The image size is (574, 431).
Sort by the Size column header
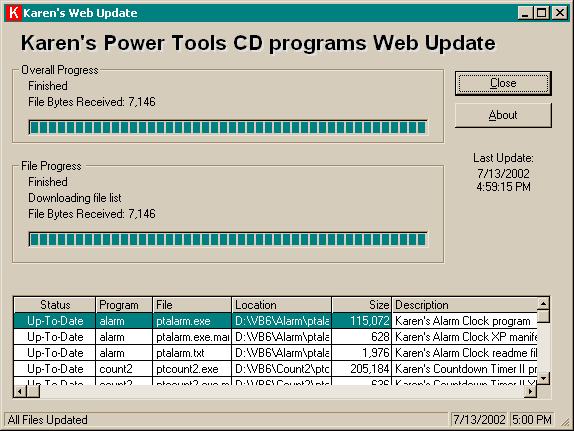(362, 305)
